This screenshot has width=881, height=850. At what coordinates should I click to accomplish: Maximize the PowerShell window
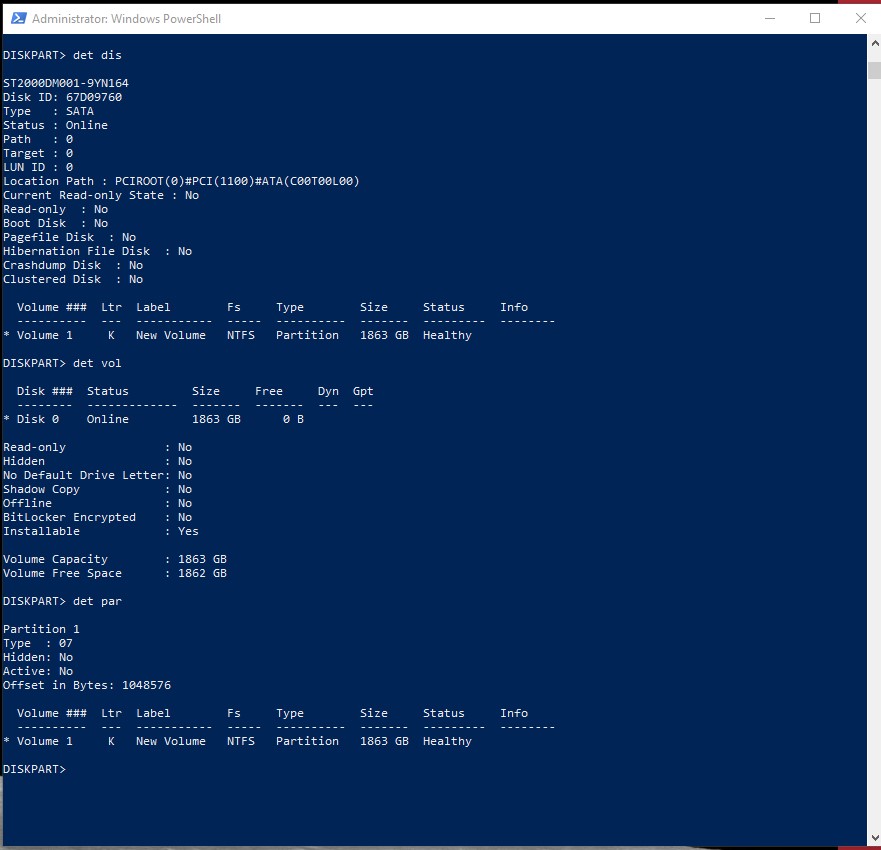tap(815, 18)
